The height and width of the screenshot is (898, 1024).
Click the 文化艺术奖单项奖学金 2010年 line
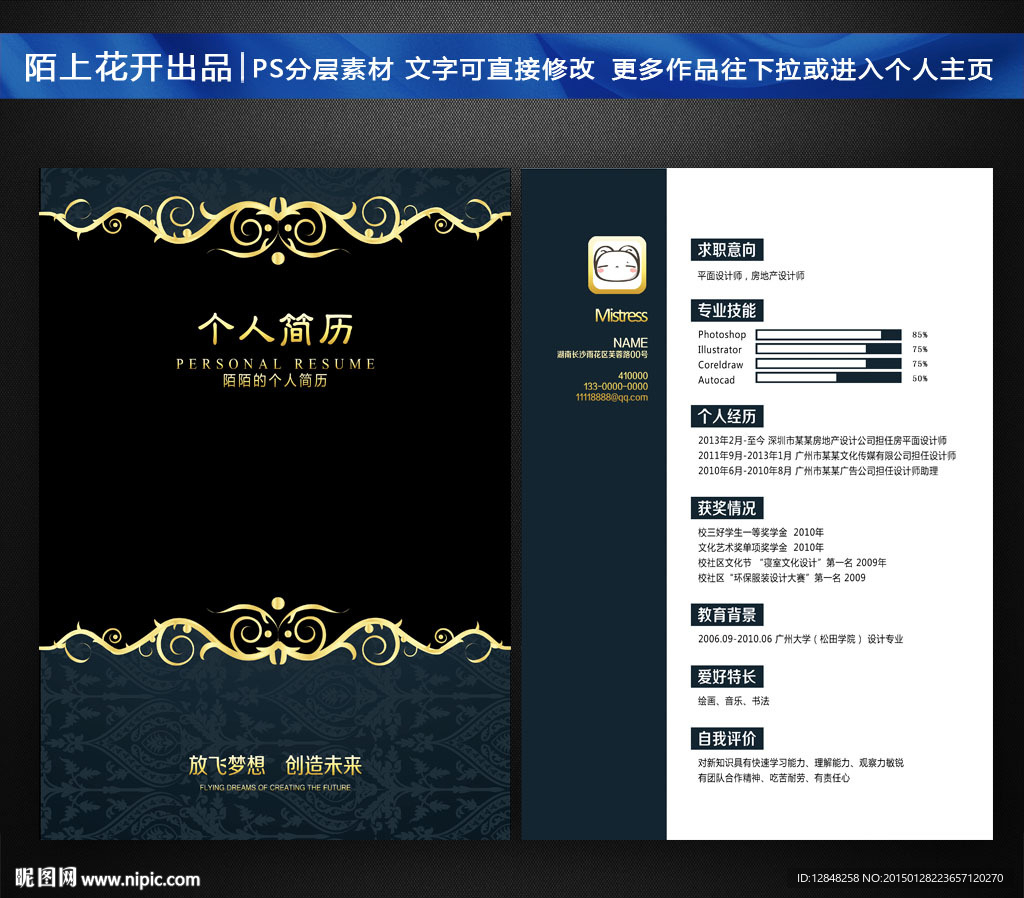761,547
